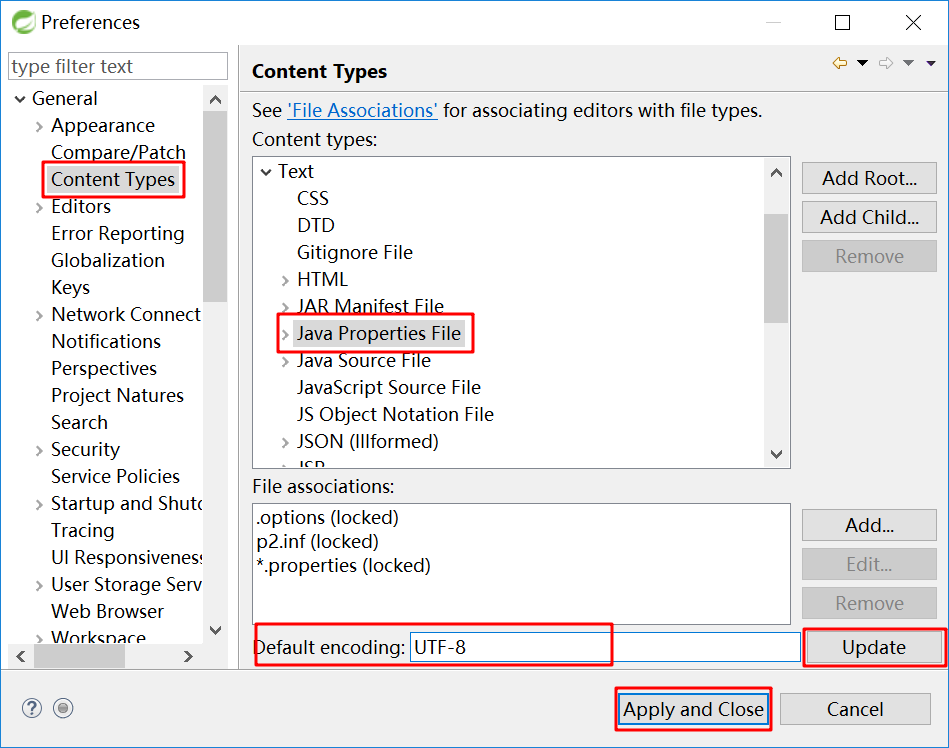This screenshot has height=748, width=949.
Task: Click content types list scroll up arrow
Action: coord(777,173)
